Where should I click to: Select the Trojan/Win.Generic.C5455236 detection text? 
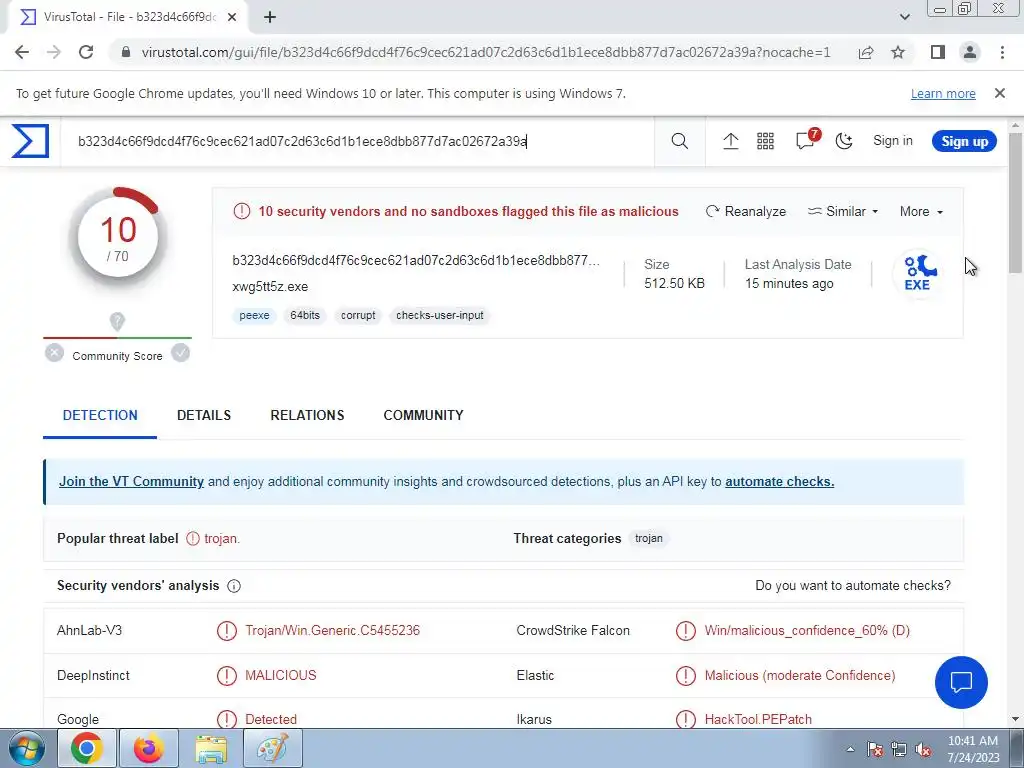coord(332,631)
